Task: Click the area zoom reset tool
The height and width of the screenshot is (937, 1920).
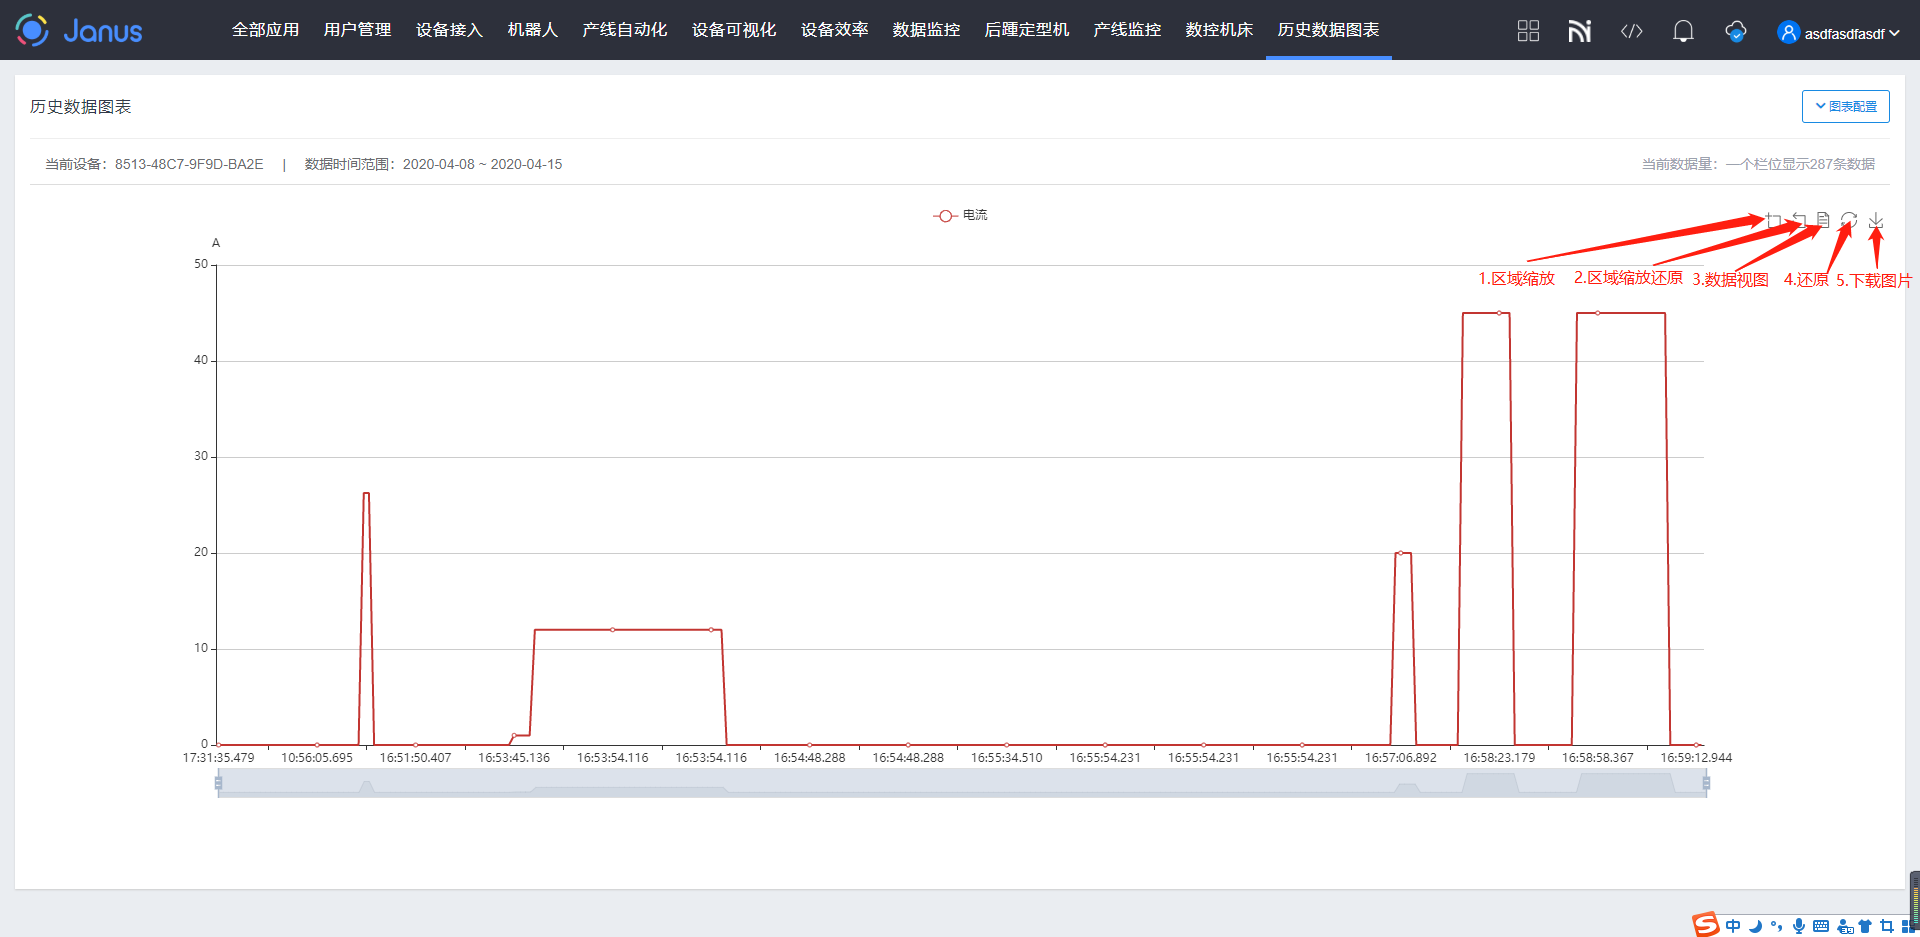Action: [1799, 220]
